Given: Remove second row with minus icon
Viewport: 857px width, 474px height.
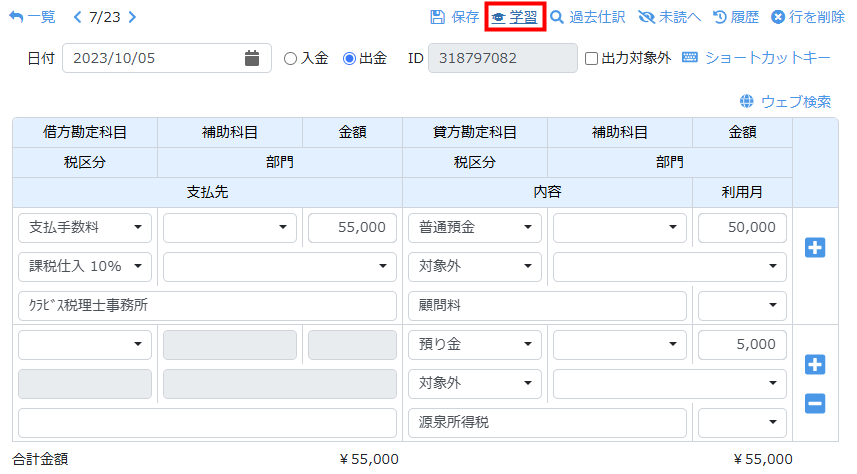Looking at the screenshot, I should pyautogui.click(x=815, y=403).
